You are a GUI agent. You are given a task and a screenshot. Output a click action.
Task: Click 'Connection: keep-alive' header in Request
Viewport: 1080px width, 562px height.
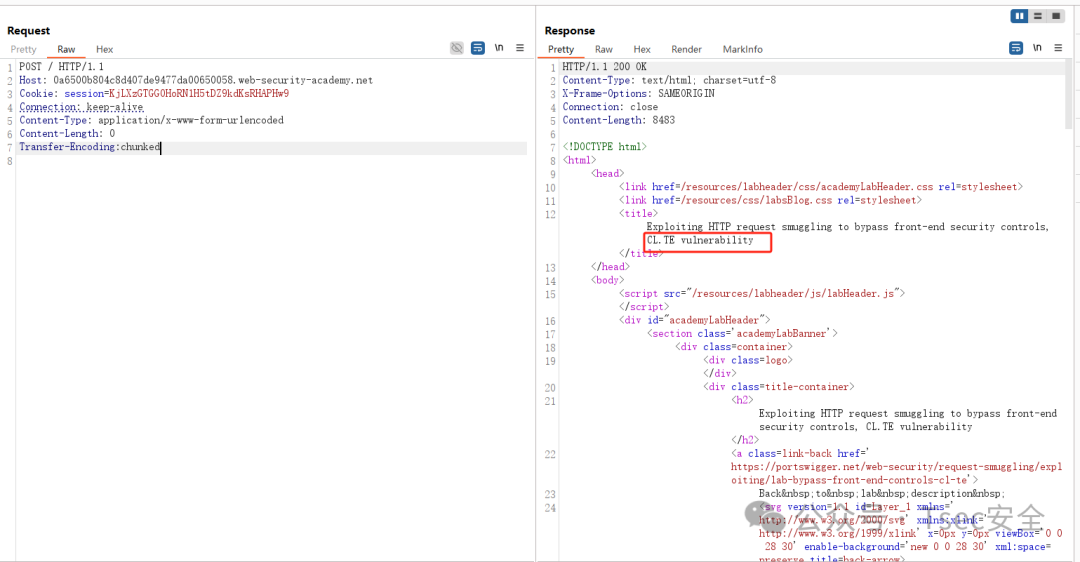[81, 107]
